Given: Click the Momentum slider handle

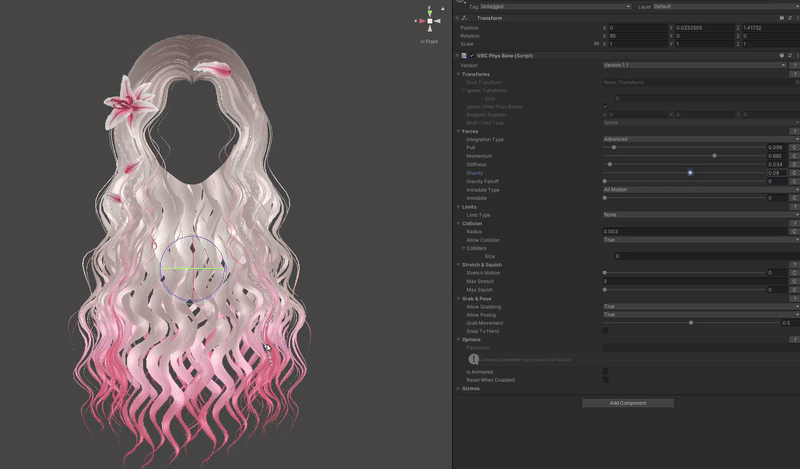Looking at the screenshot, I should [x=714, y=156].
